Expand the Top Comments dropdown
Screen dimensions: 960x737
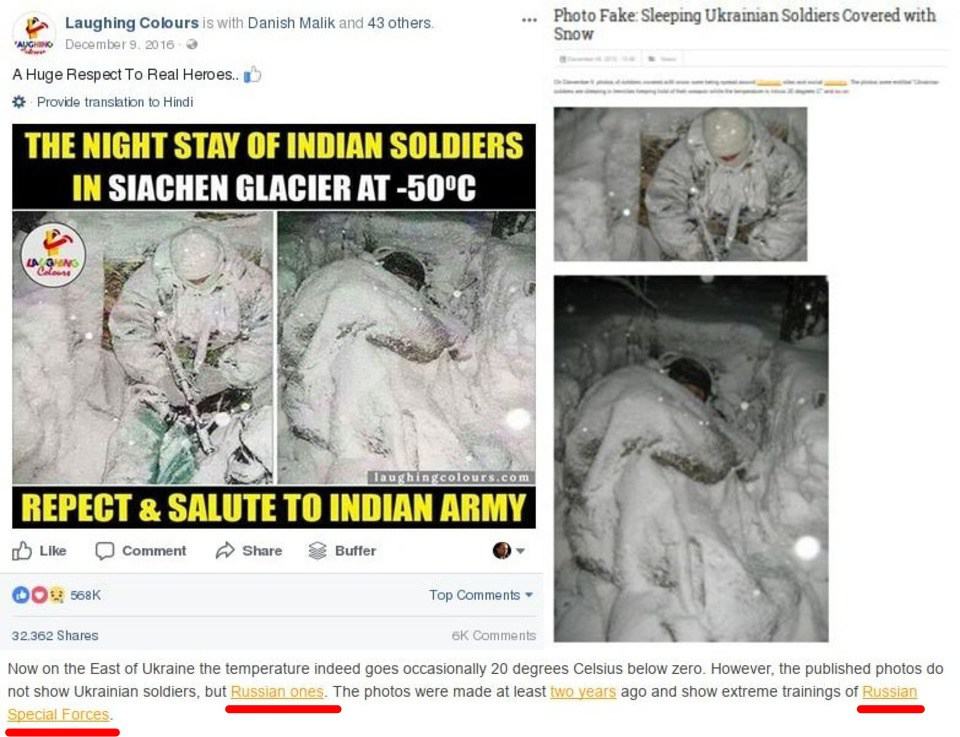click(x=481, y=595)
